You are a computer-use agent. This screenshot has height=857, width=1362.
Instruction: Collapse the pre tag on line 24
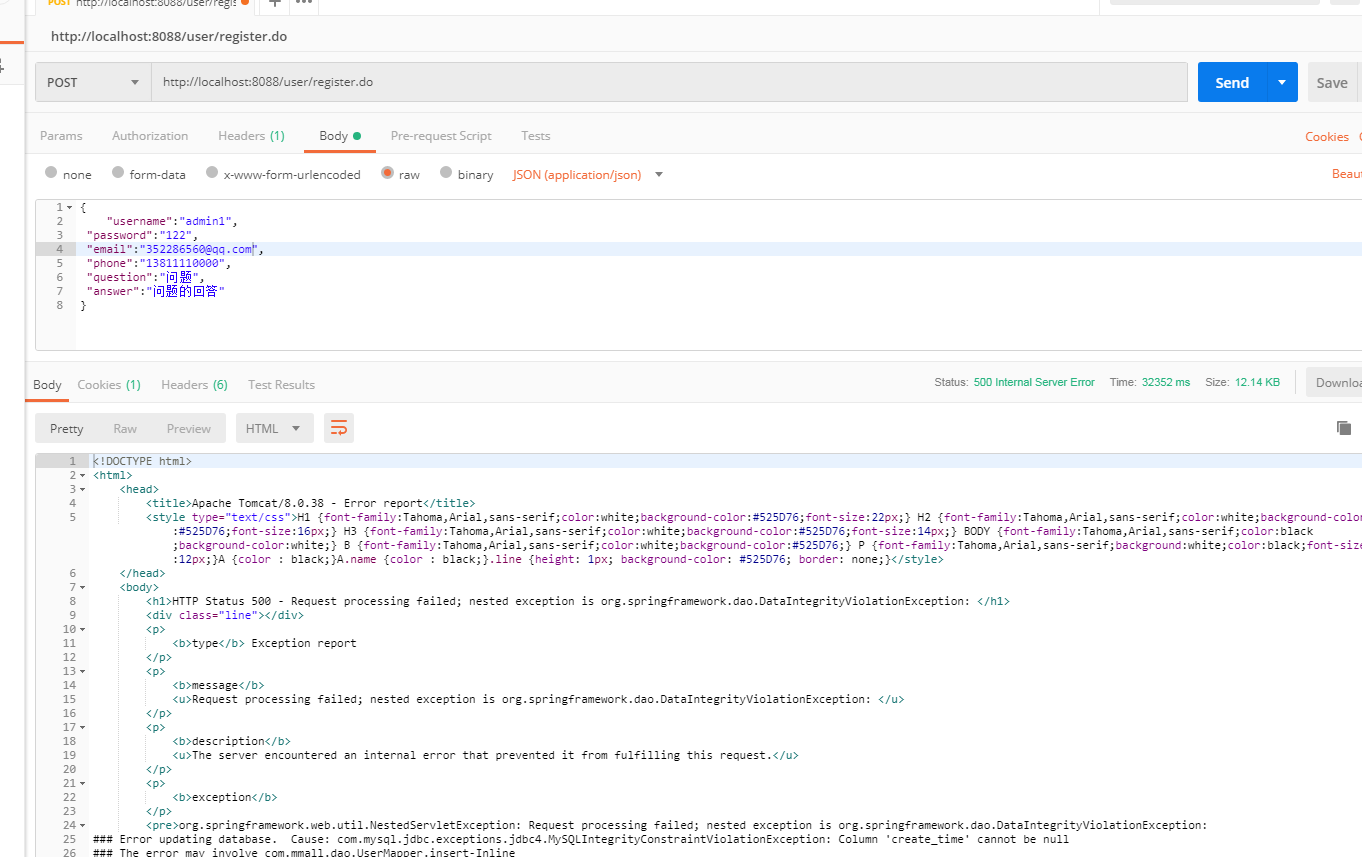(x=82, y=825)
